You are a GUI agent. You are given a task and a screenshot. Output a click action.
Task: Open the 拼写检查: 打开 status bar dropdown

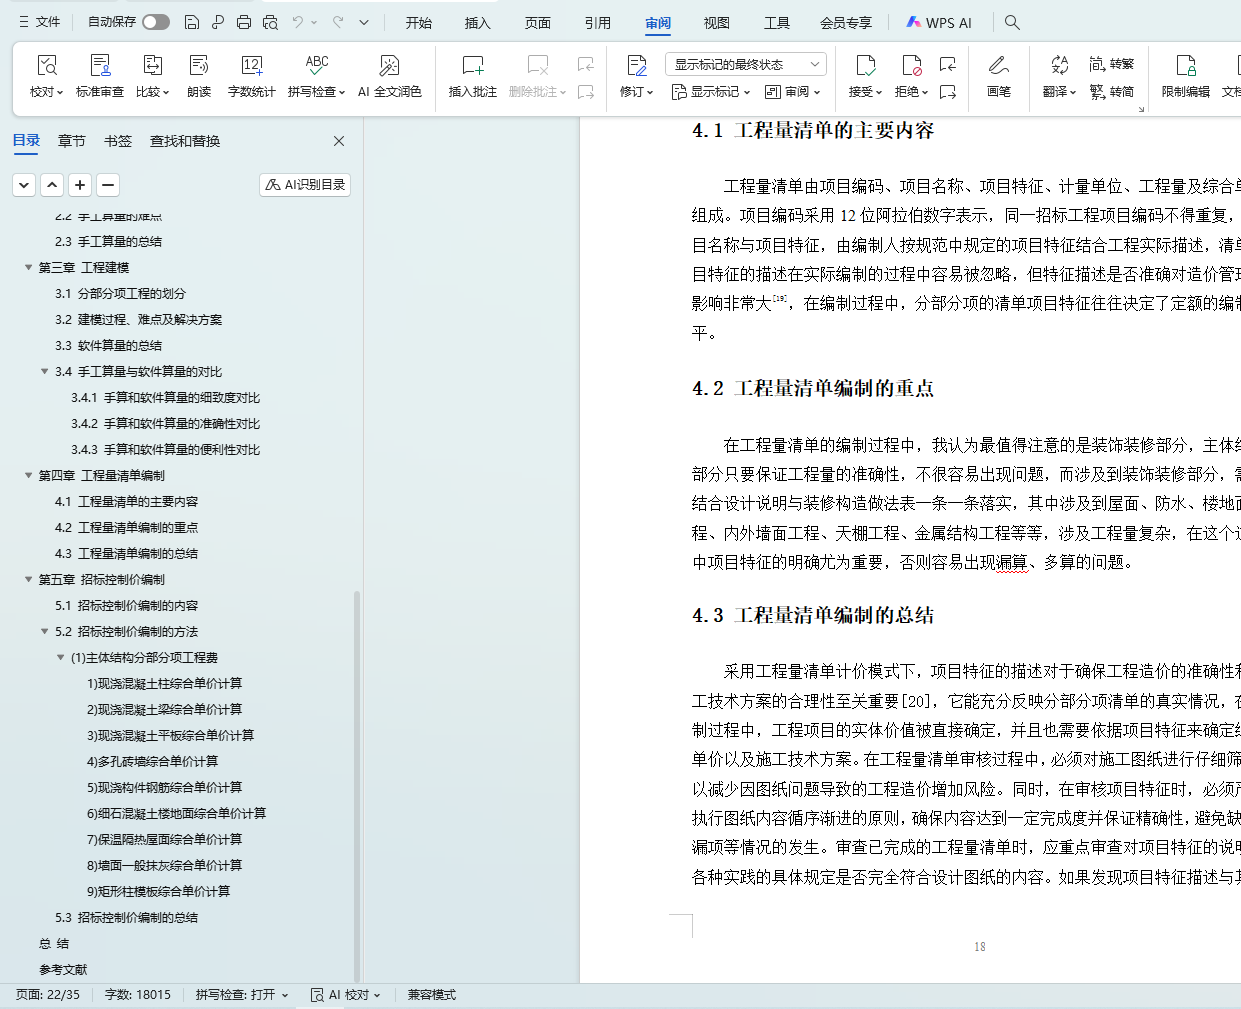point(242,995)
